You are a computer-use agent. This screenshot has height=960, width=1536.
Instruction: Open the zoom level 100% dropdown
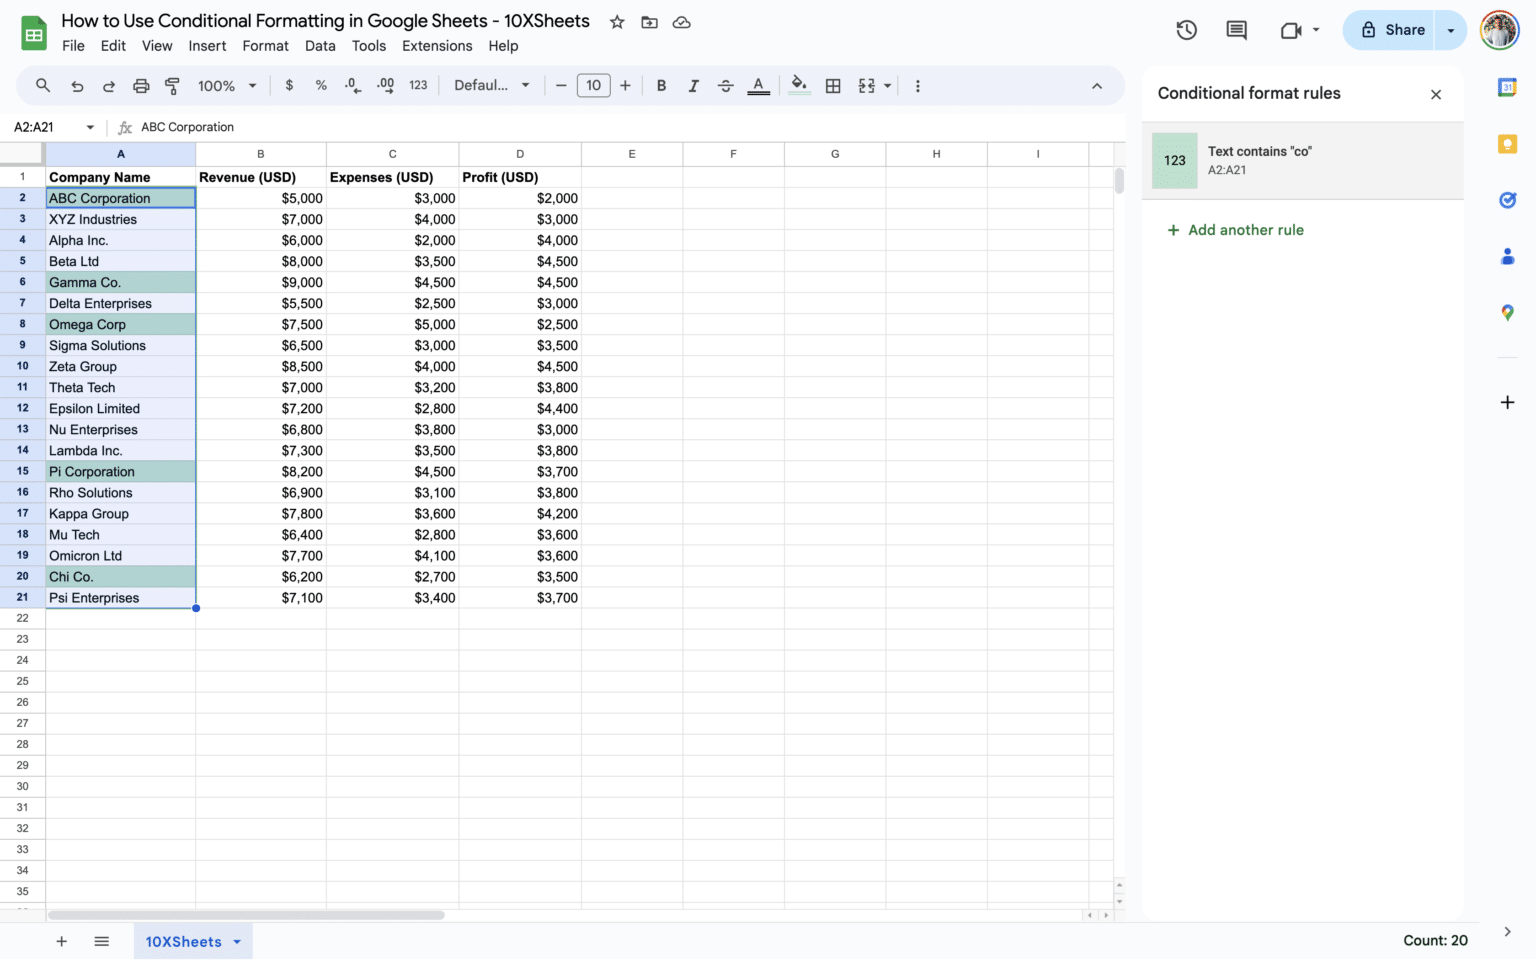point(227,86)
